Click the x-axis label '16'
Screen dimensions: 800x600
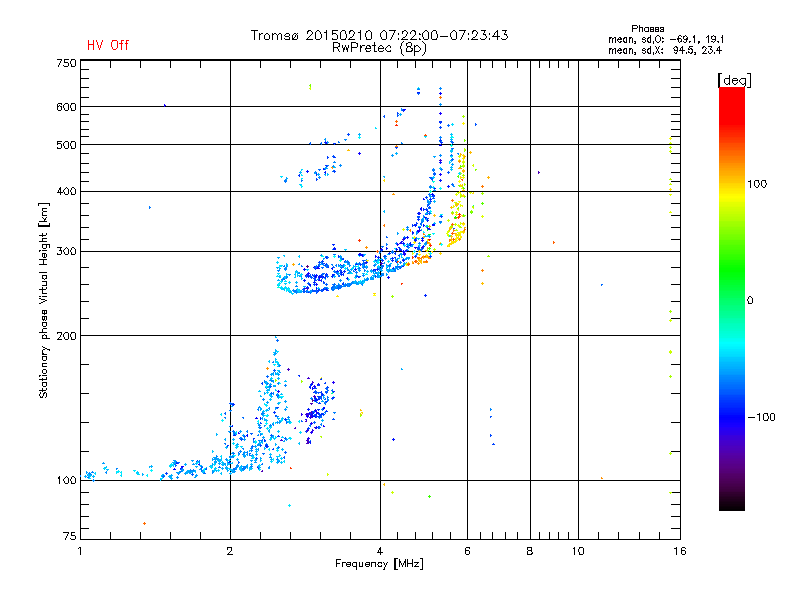pyautogui.click(x=680, y=551)
